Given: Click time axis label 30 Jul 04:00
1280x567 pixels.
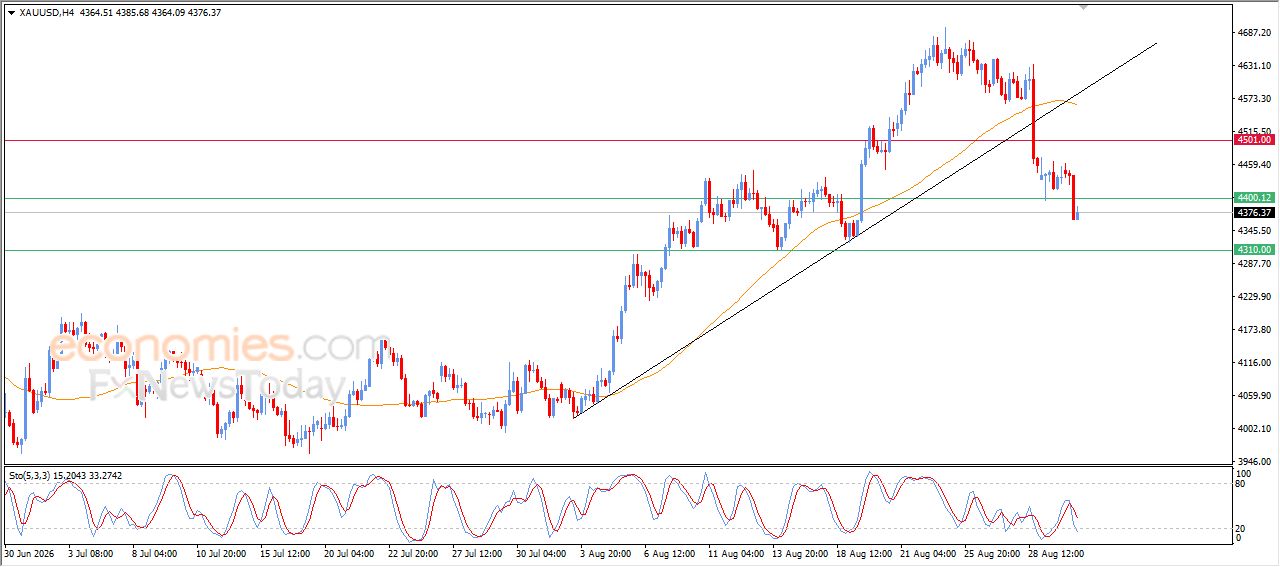Looking at the screenshot, I should 540,552.
